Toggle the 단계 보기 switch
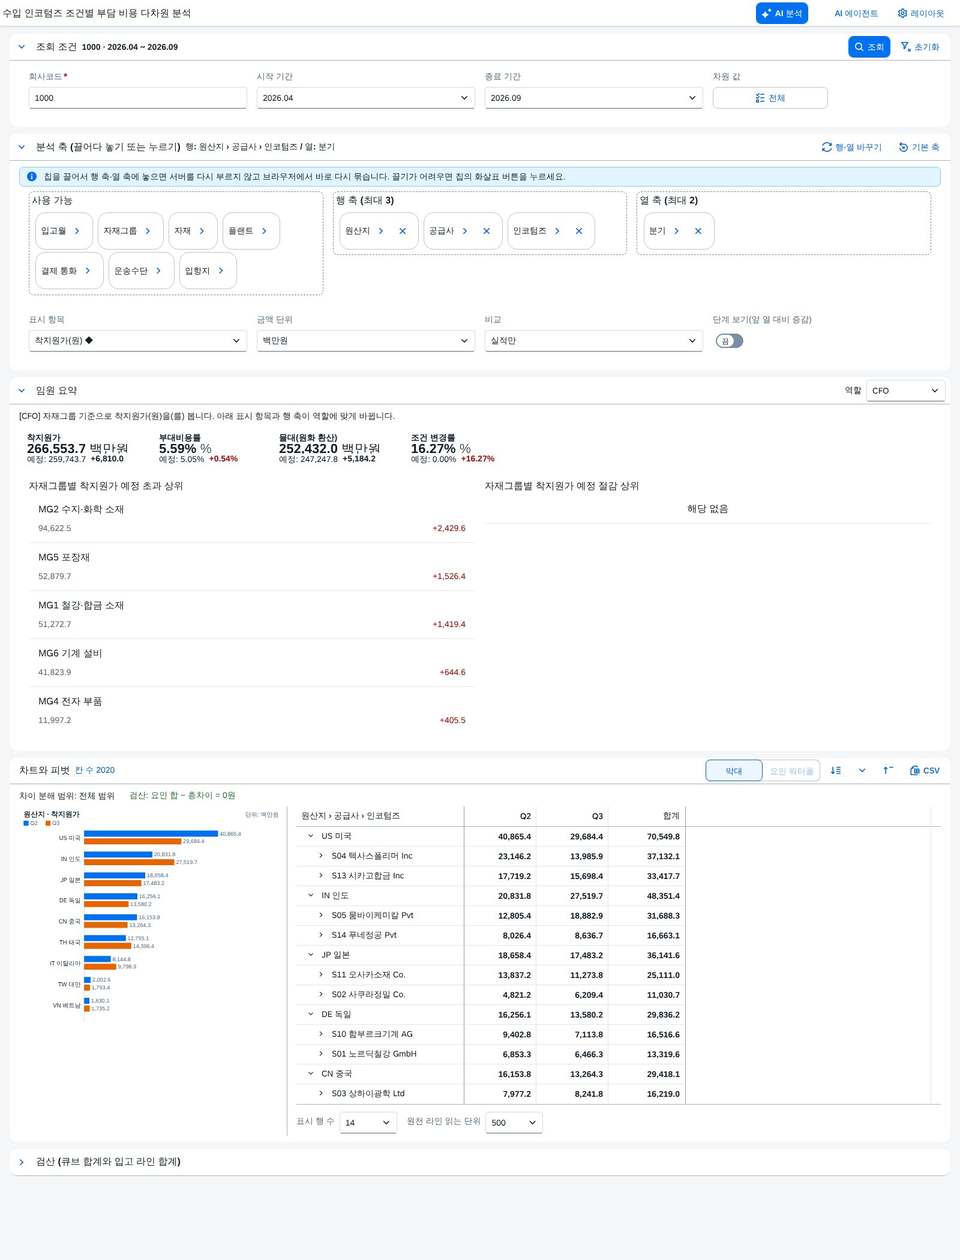960x1260 pixels. pos(730,341)
